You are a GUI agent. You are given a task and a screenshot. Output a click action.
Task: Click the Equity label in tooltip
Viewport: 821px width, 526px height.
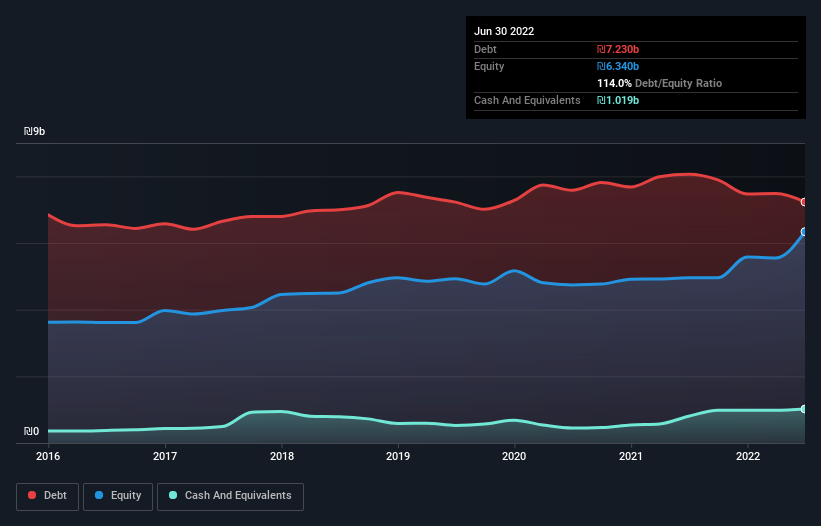[x=489, y=66]
